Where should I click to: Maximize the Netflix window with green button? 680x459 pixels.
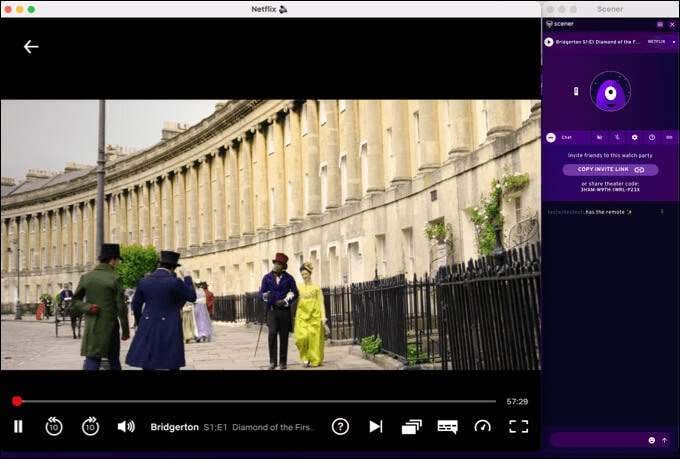31,9
